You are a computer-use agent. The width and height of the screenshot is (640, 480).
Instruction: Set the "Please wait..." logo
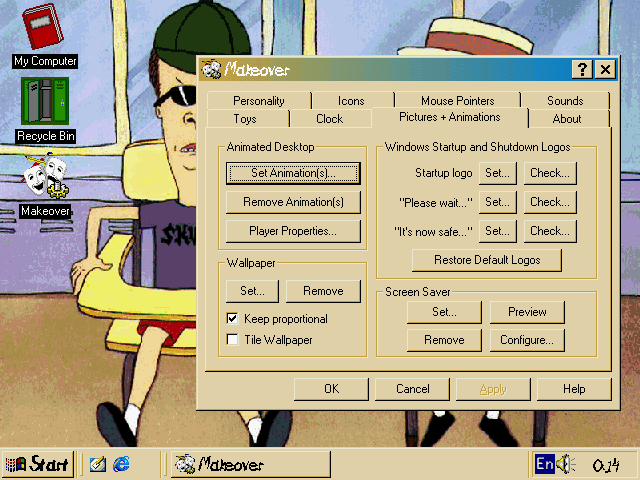498,202
